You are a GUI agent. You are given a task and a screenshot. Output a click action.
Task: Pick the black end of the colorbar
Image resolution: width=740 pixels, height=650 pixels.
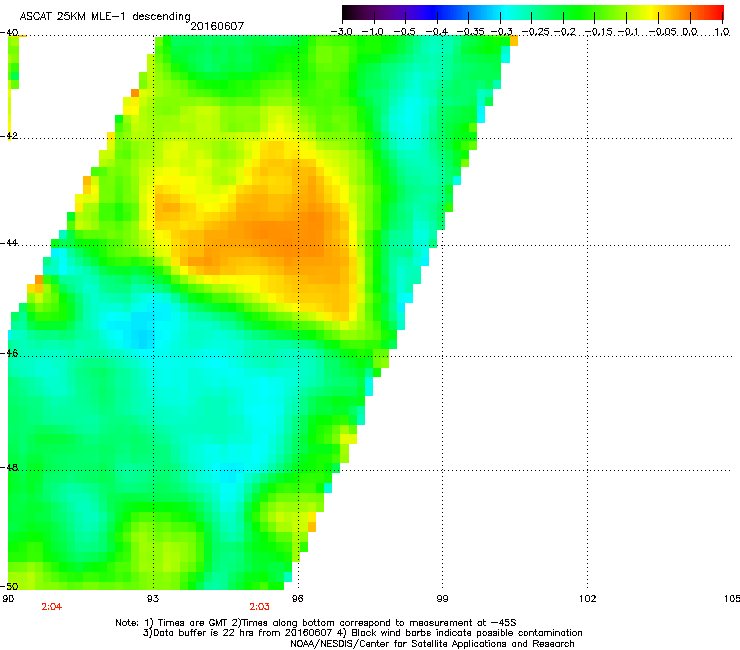point(347,13)
